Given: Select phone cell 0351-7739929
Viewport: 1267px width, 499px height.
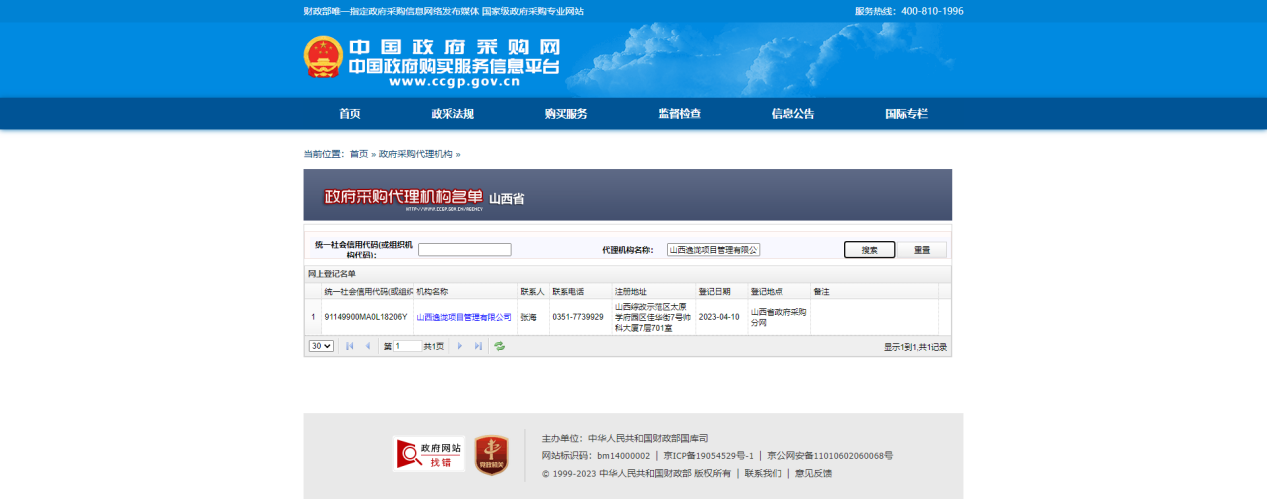Looking at the screenshot, I should (x=578, y=317).
